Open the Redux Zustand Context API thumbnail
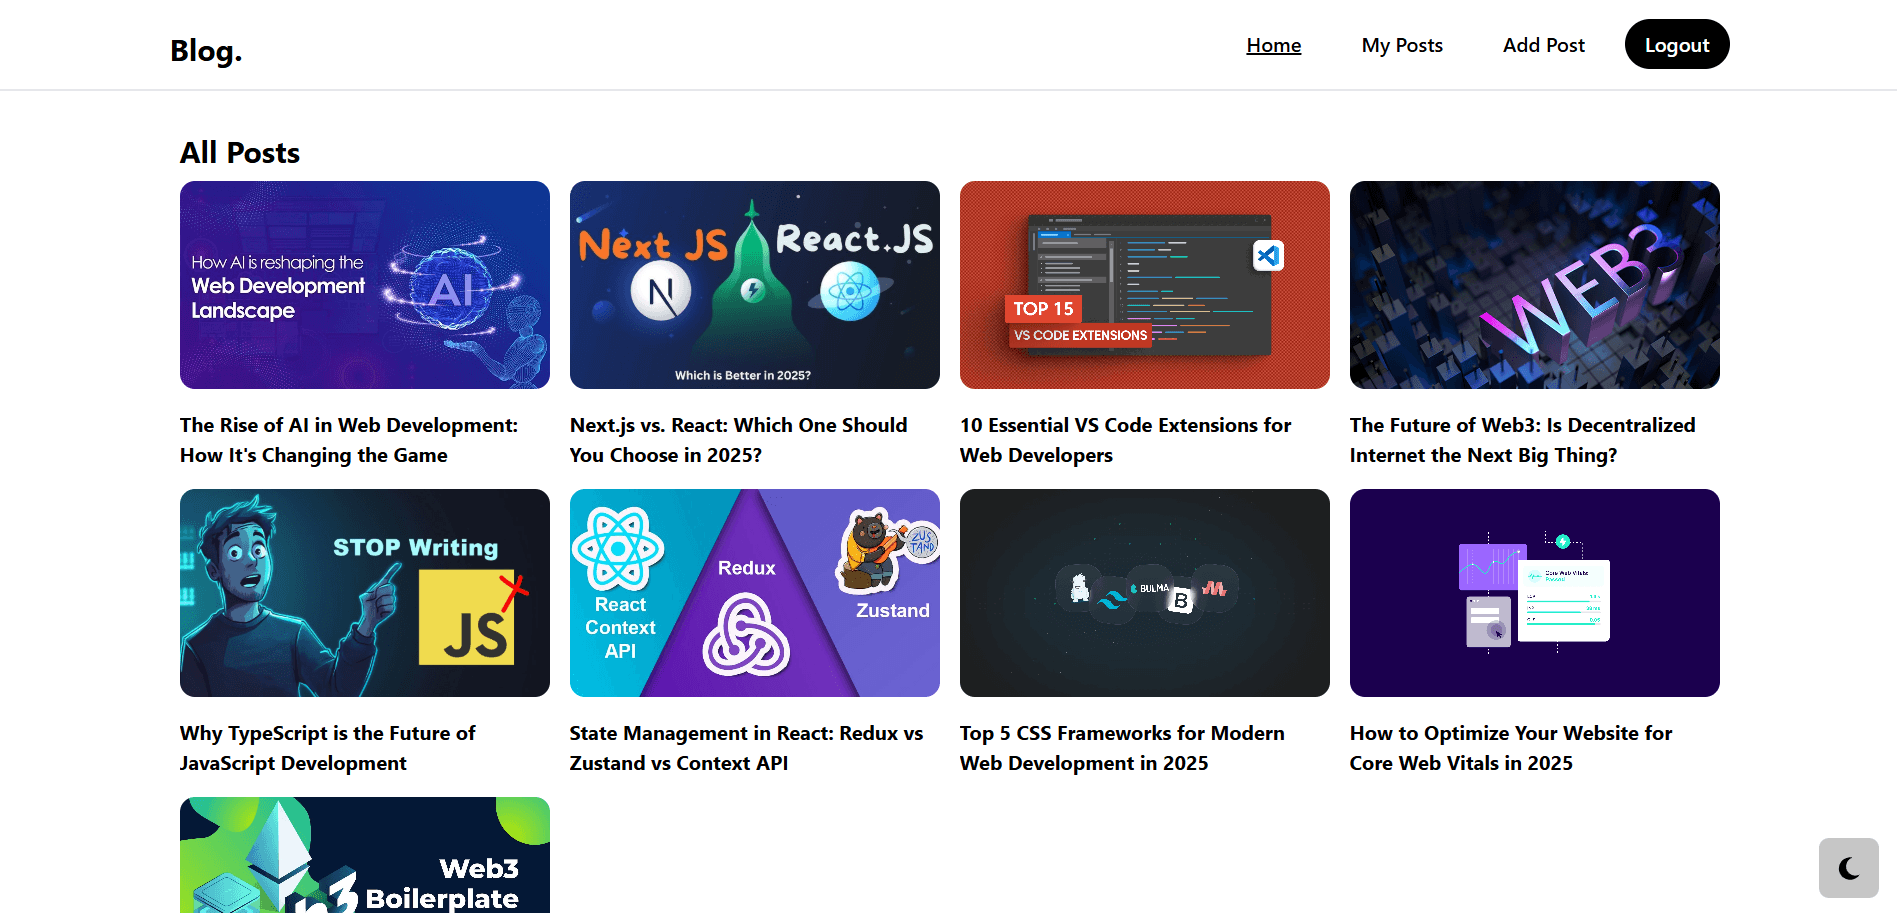This screenshot has width=1897, height=913. [755, 593]
